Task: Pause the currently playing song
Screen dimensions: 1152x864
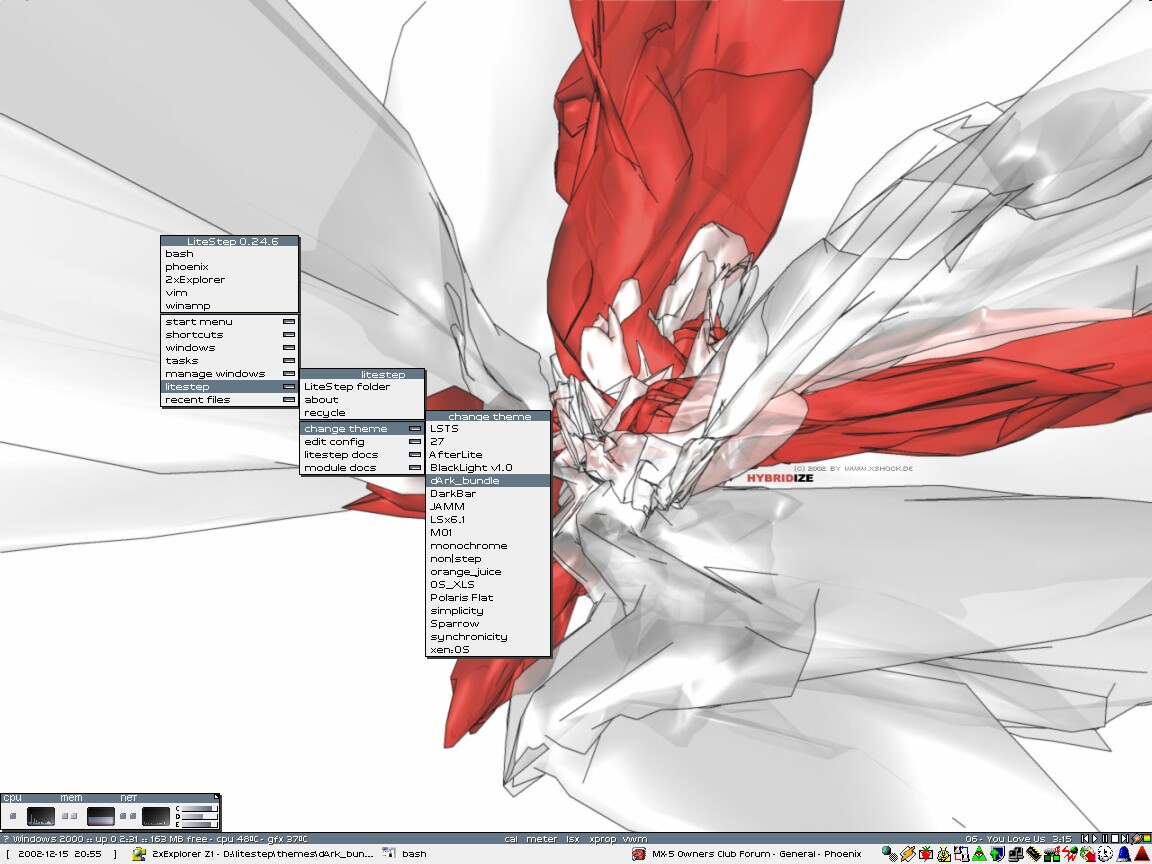Action: click(x=1105, y=839)
